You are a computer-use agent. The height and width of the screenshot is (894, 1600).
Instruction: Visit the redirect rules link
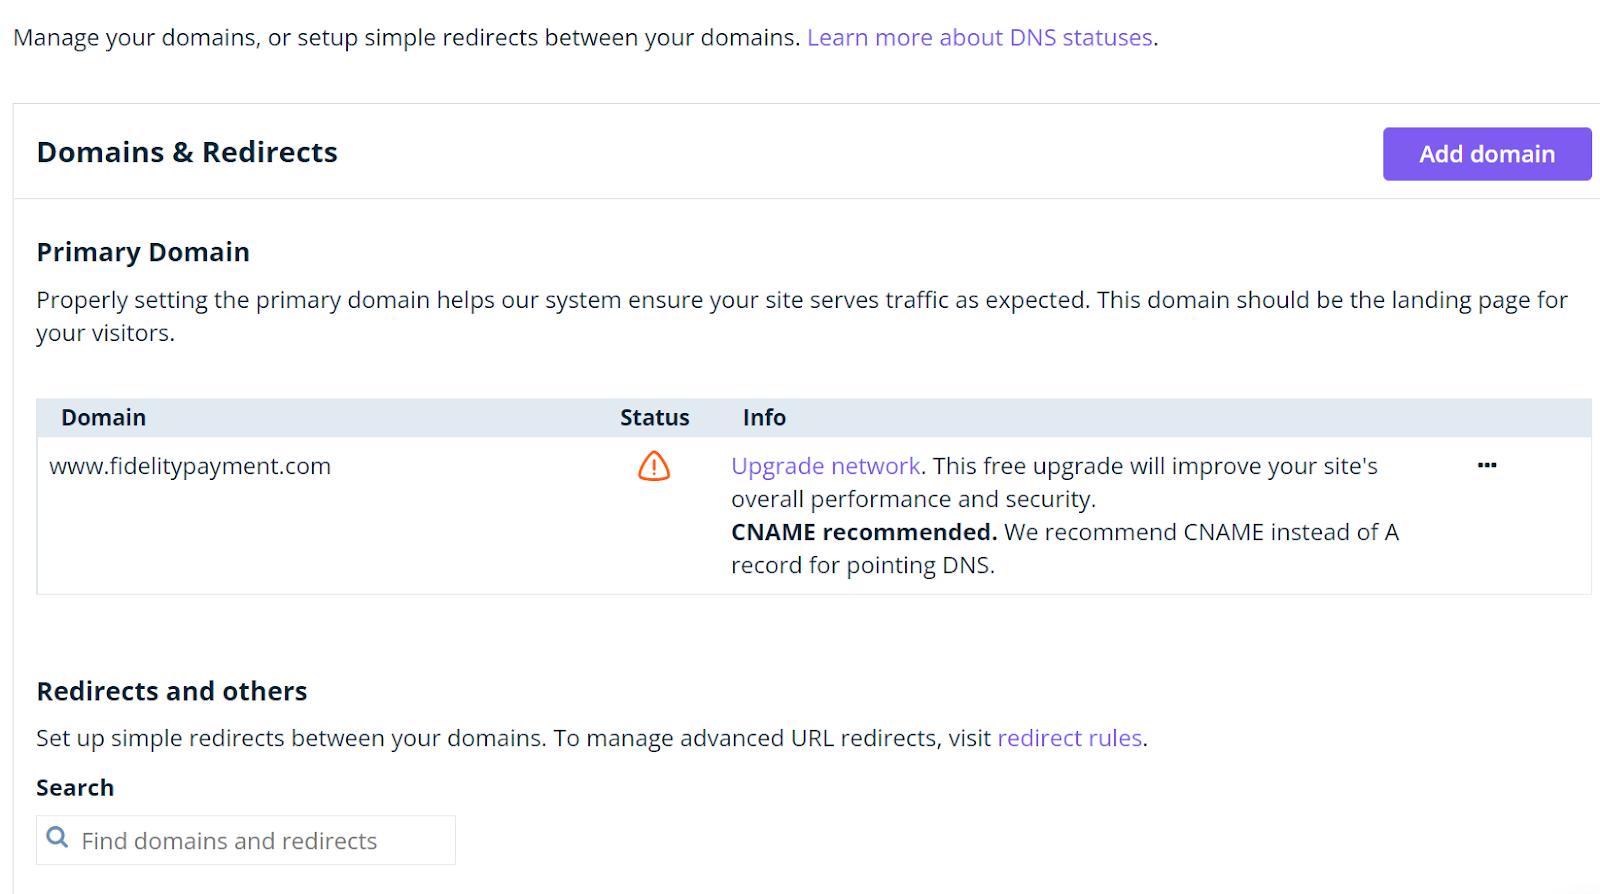pos(1070,738)
